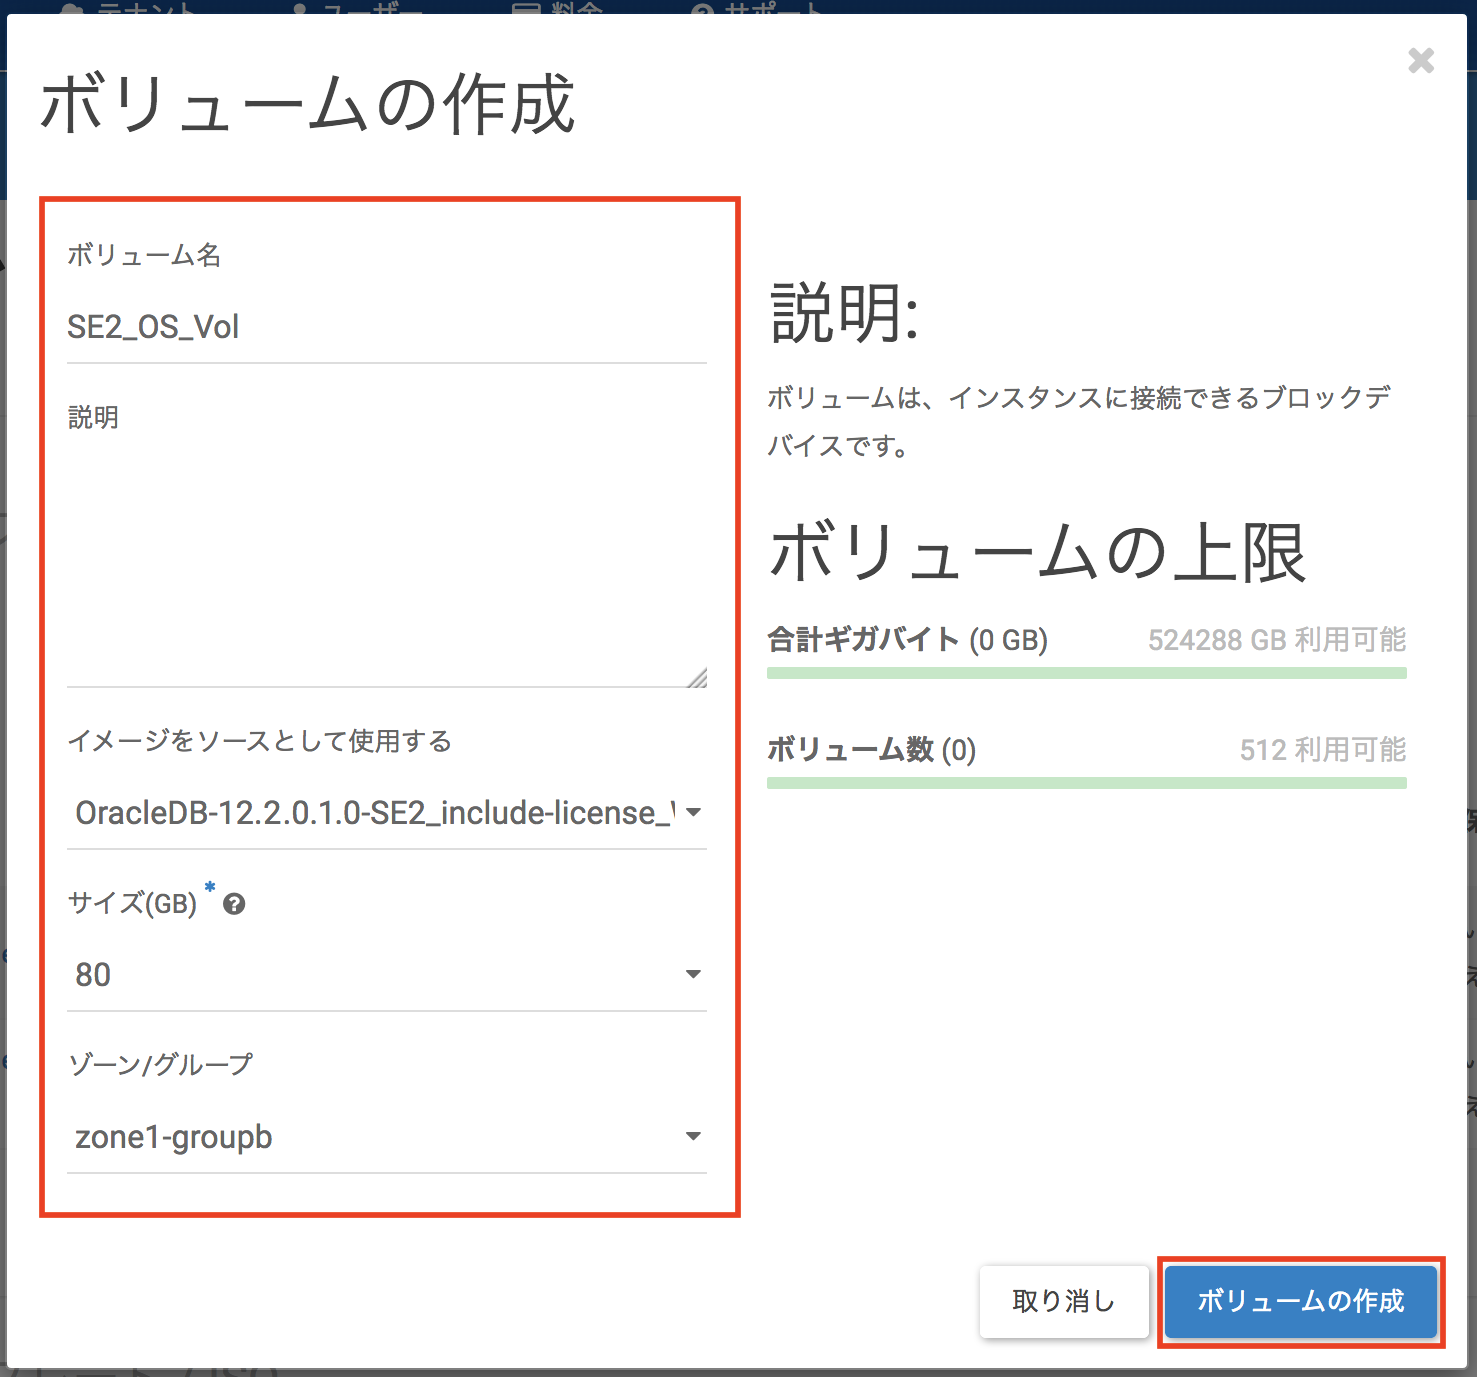Viewport: 1477px width, 1377px height.
Task: Select the 料金 item in top navigation
Action: pyautogui.click(x=560, y=8)
